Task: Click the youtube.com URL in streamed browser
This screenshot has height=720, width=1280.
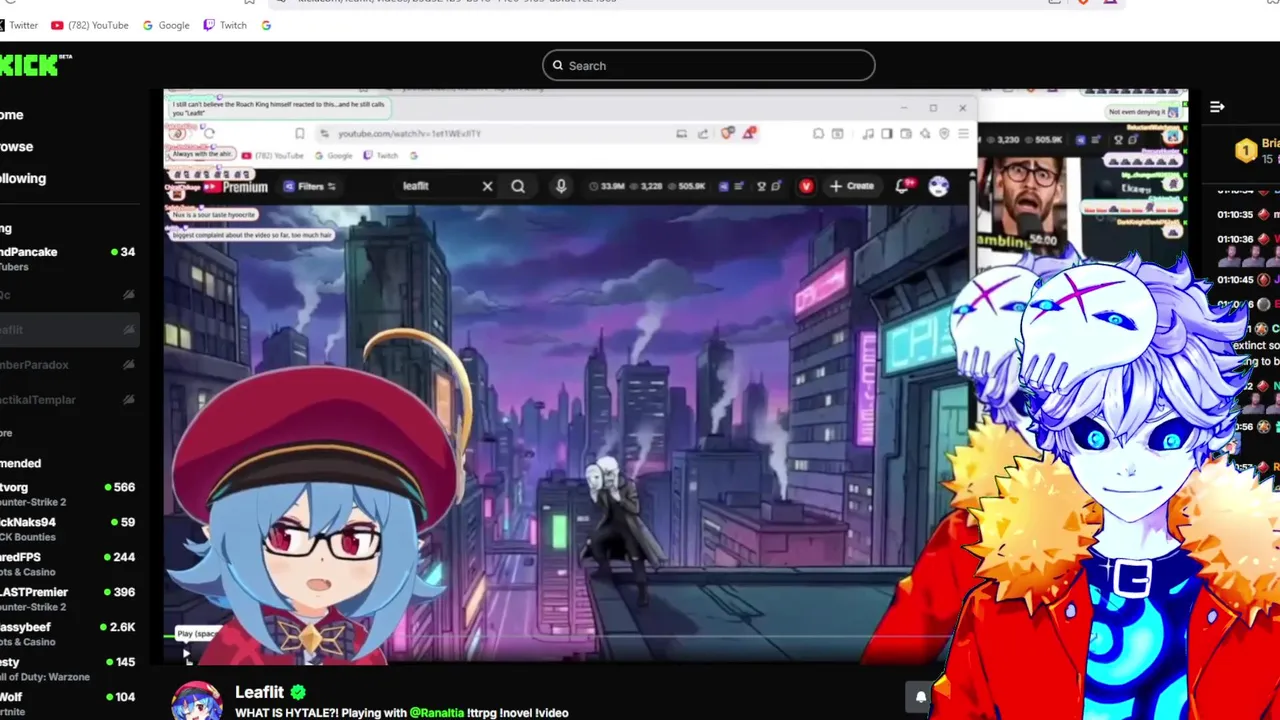Action: [x=409, y=133]
